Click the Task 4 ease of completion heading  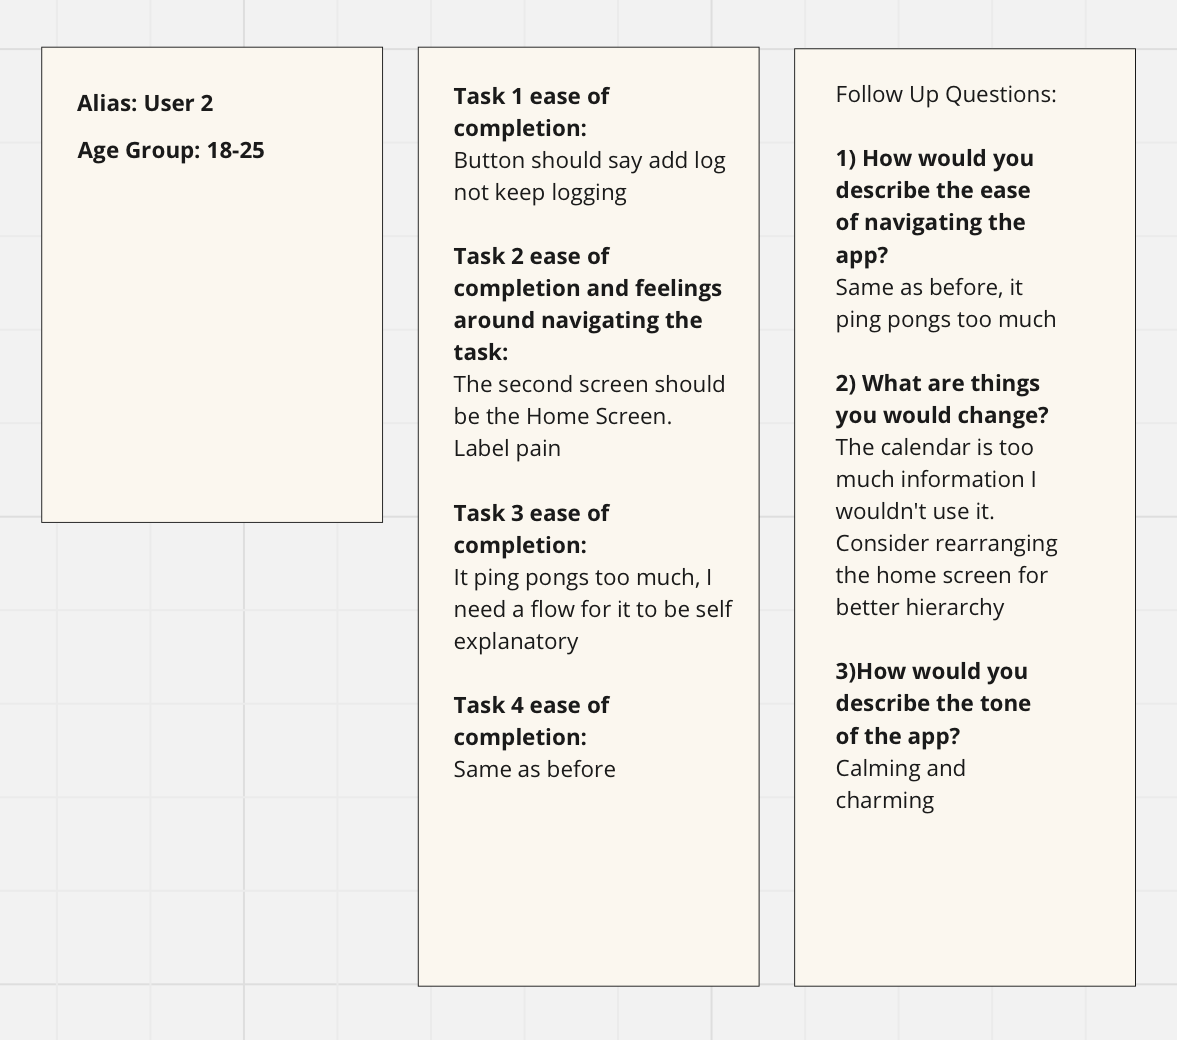point(531,721)
